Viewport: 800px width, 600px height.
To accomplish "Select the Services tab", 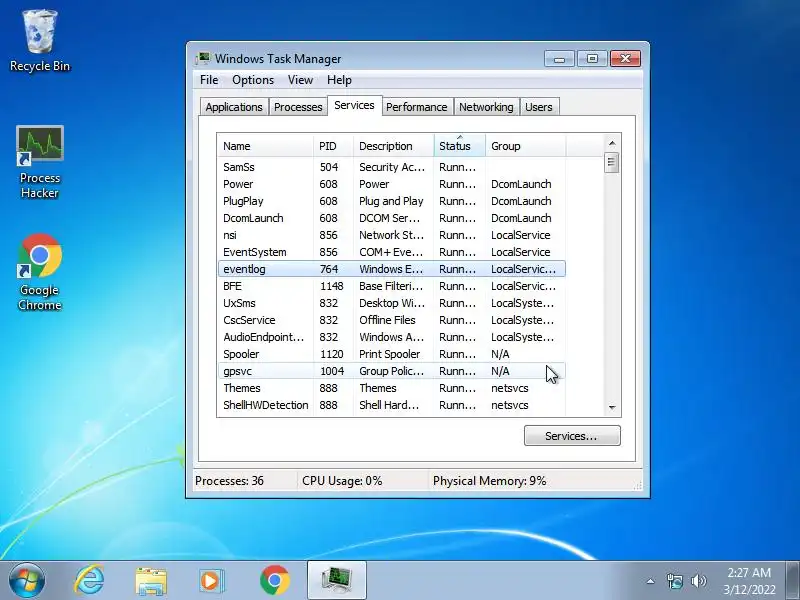I will point(355,106).
